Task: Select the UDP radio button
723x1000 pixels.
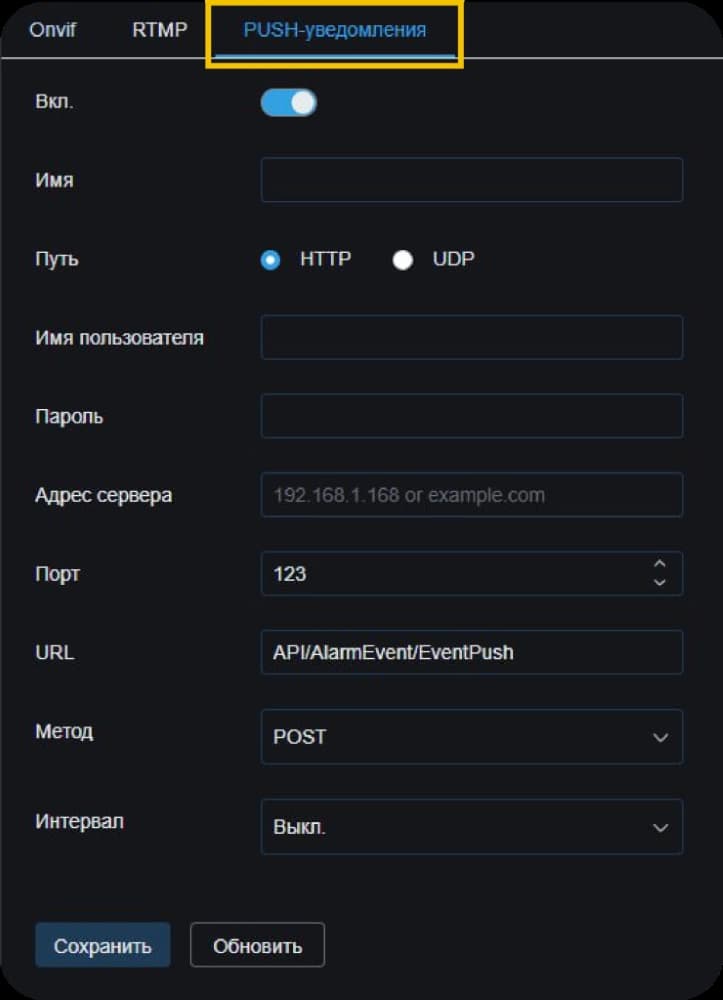Action: coord(402,260)
